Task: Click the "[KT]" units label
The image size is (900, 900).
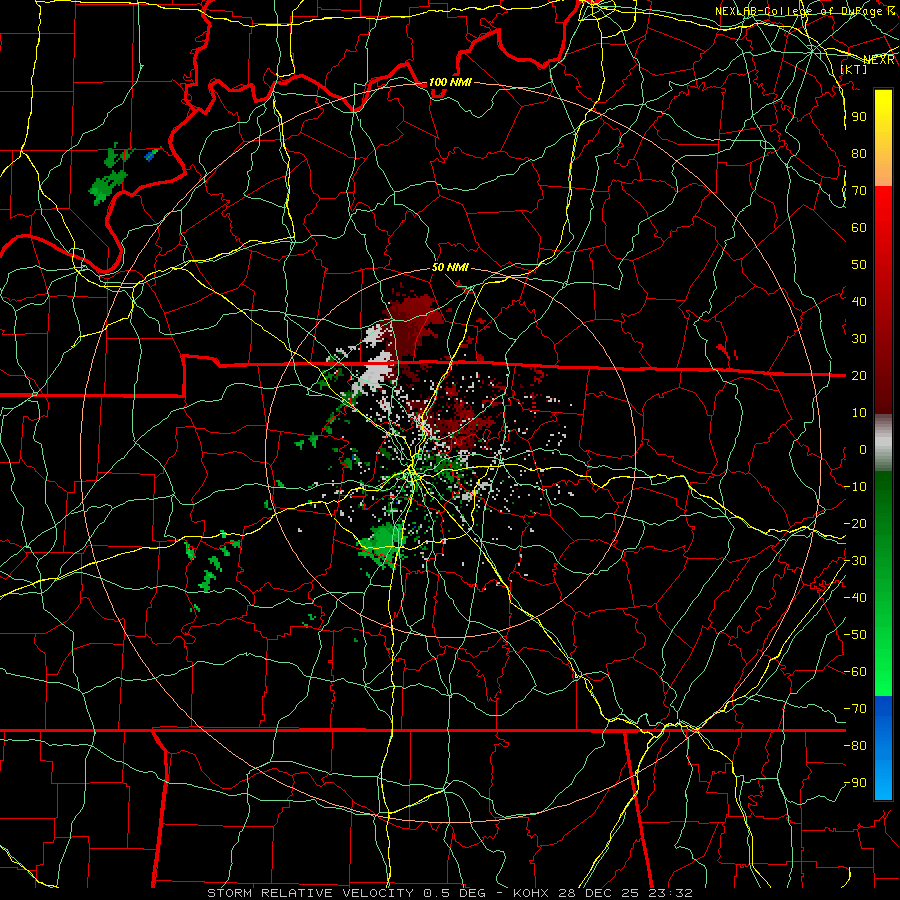Action: tap(854, 69)
